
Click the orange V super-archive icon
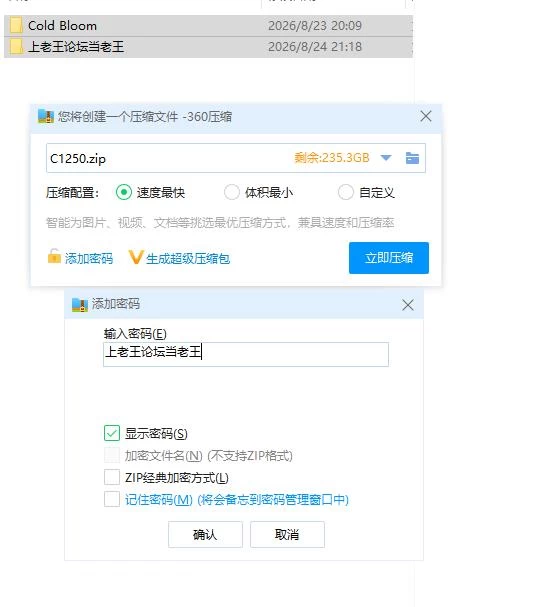pos(136,257)
